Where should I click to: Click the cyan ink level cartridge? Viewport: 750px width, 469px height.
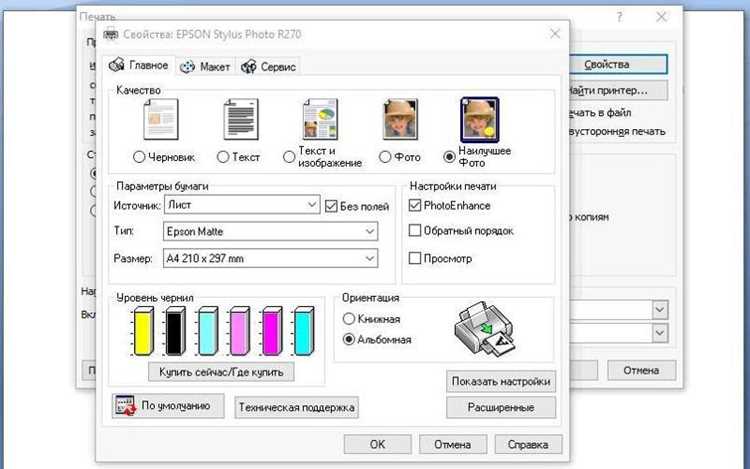304,331
